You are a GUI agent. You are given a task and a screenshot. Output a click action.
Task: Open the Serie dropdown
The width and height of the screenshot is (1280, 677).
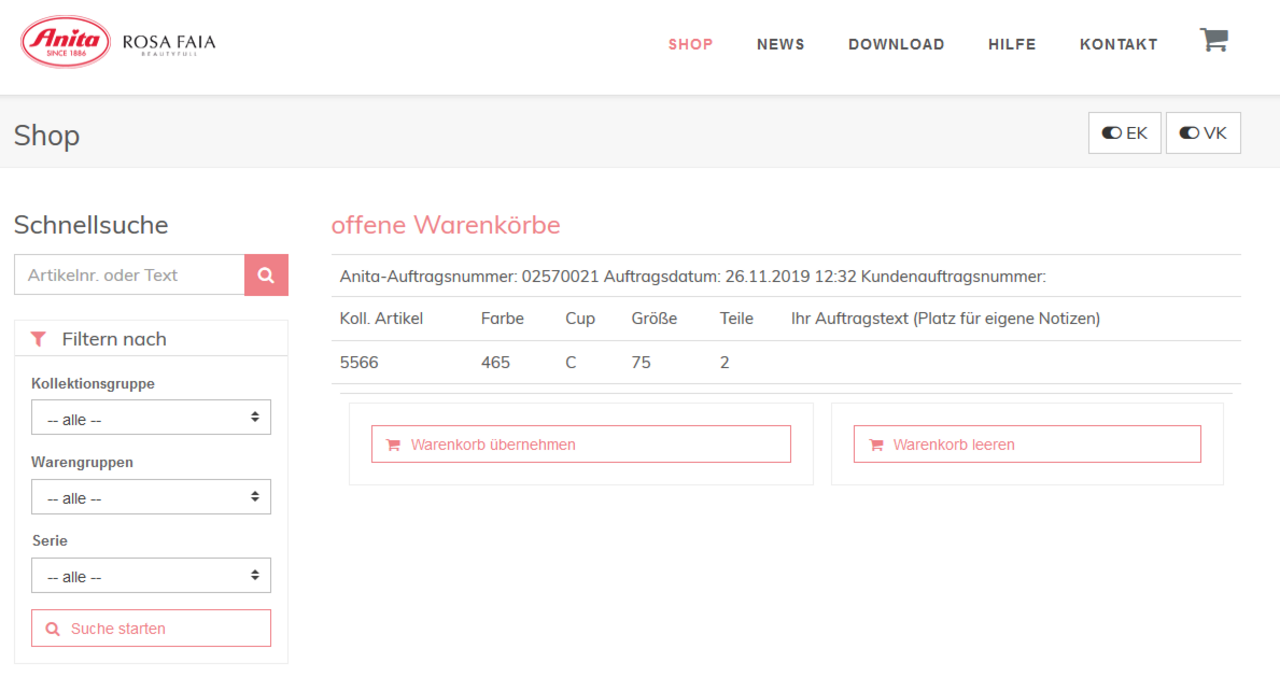pos(151,576)
